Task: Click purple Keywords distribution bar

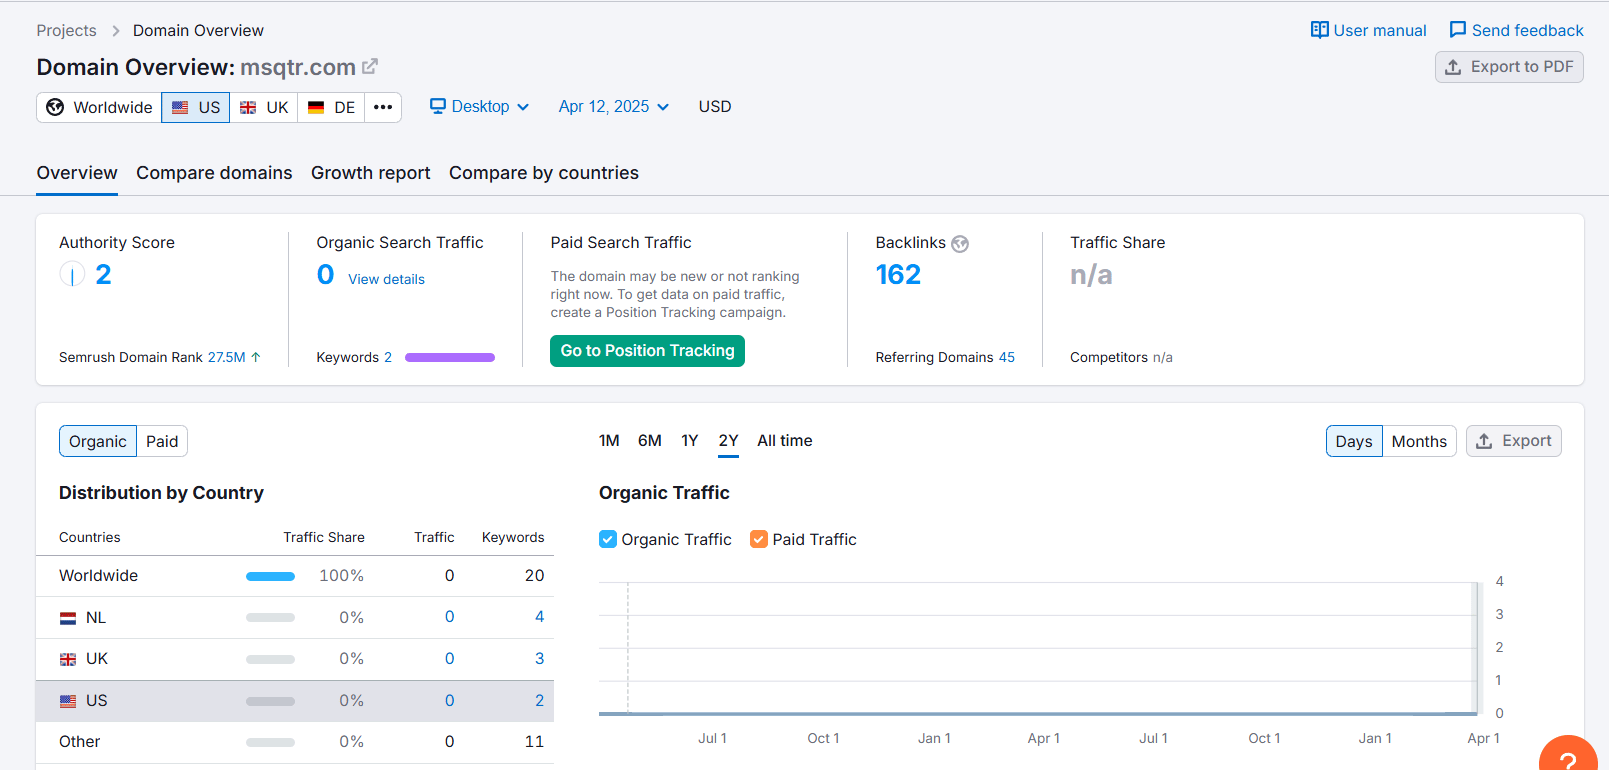Action: click(450, 357)
